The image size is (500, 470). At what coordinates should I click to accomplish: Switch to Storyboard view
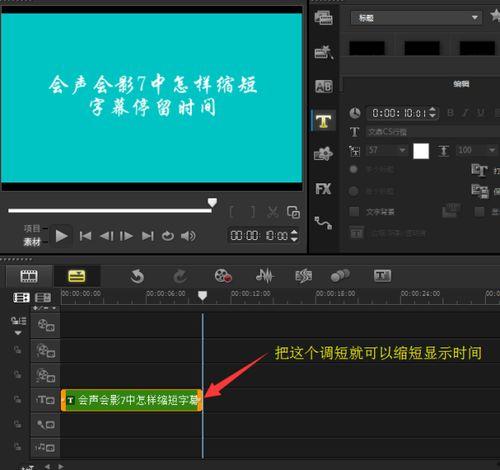29,276
